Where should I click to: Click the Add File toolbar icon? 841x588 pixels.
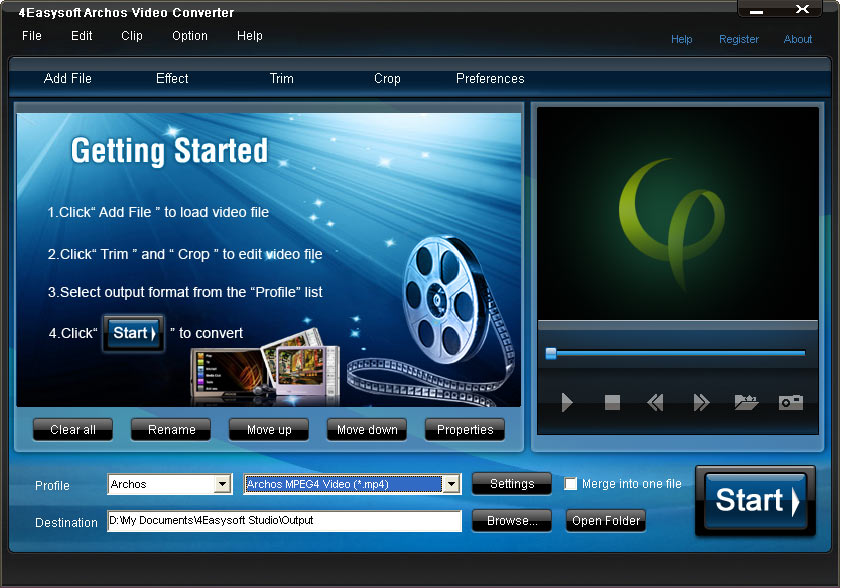click(x=67, y=78)
